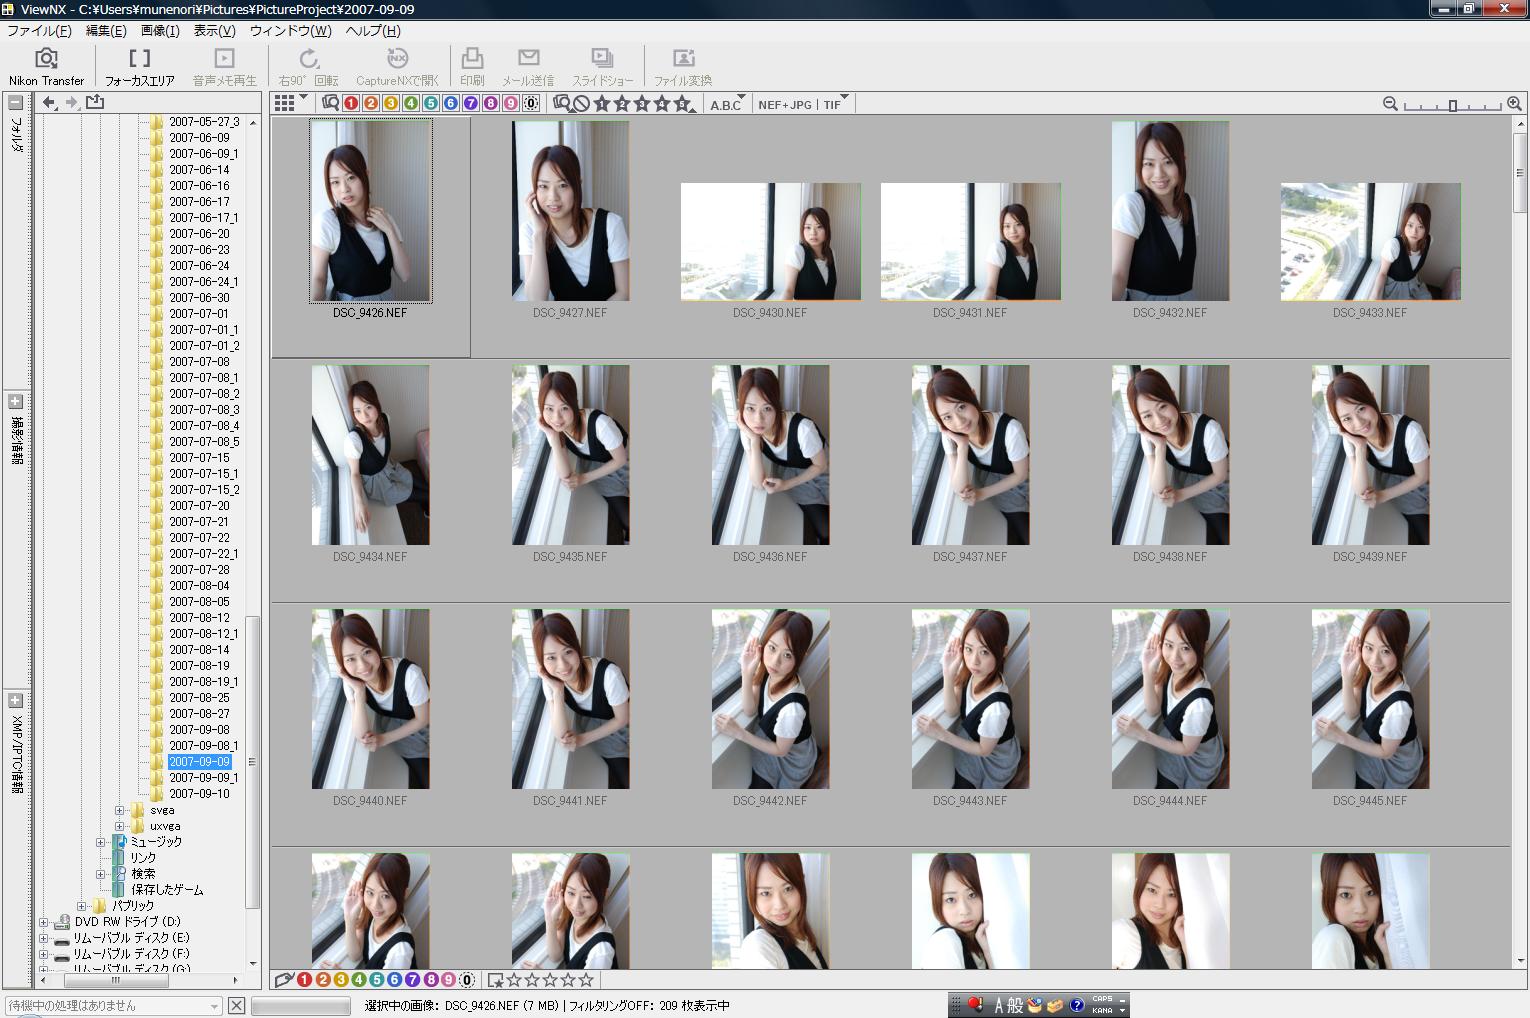Open the 待機中の処理はありません process dropdown
The width and height of the screenshot is (1530, 1018).
(x=114, y=1006)
